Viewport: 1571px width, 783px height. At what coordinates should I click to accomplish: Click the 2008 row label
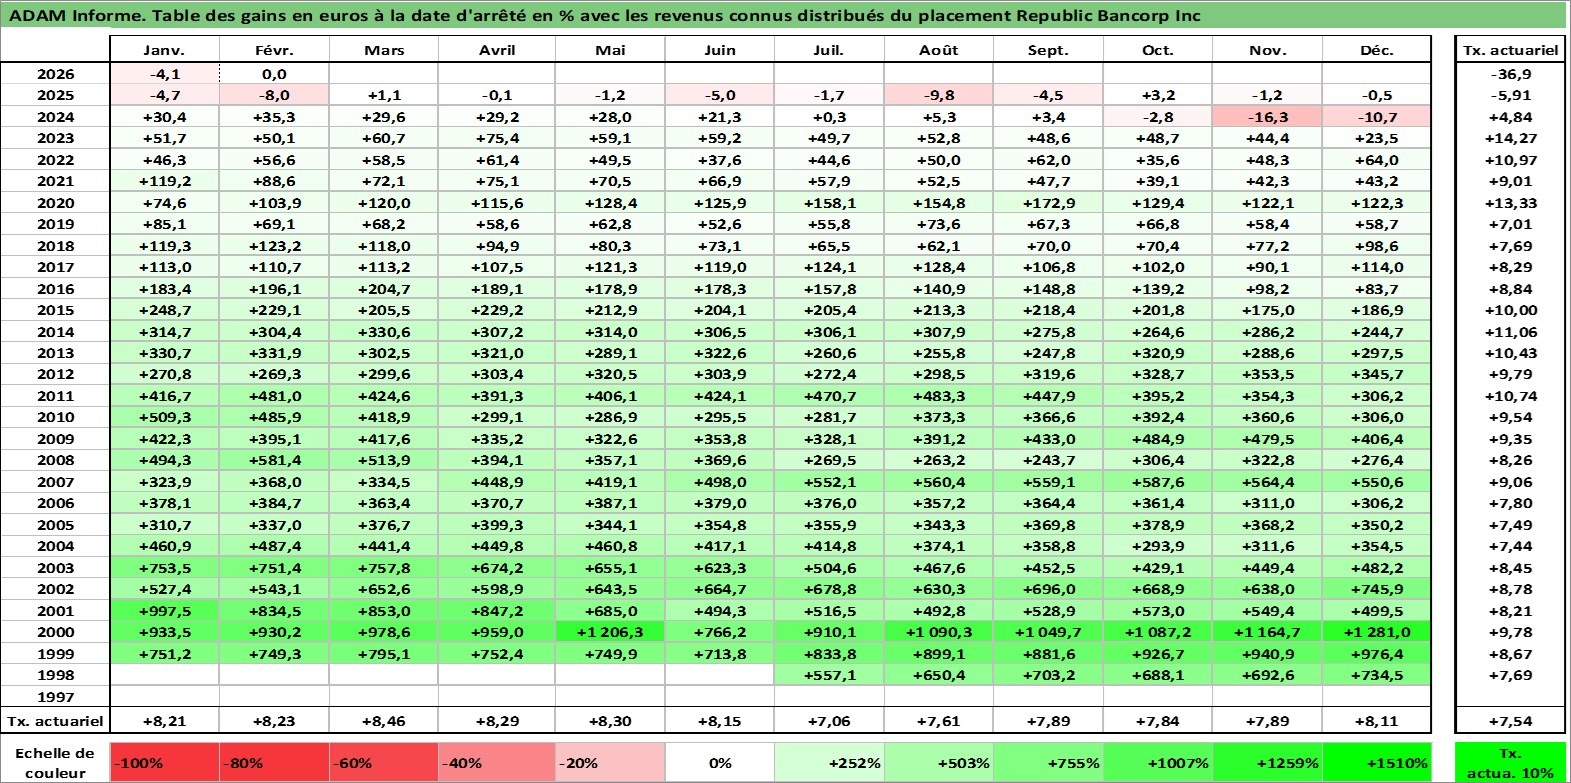(55, 460)
